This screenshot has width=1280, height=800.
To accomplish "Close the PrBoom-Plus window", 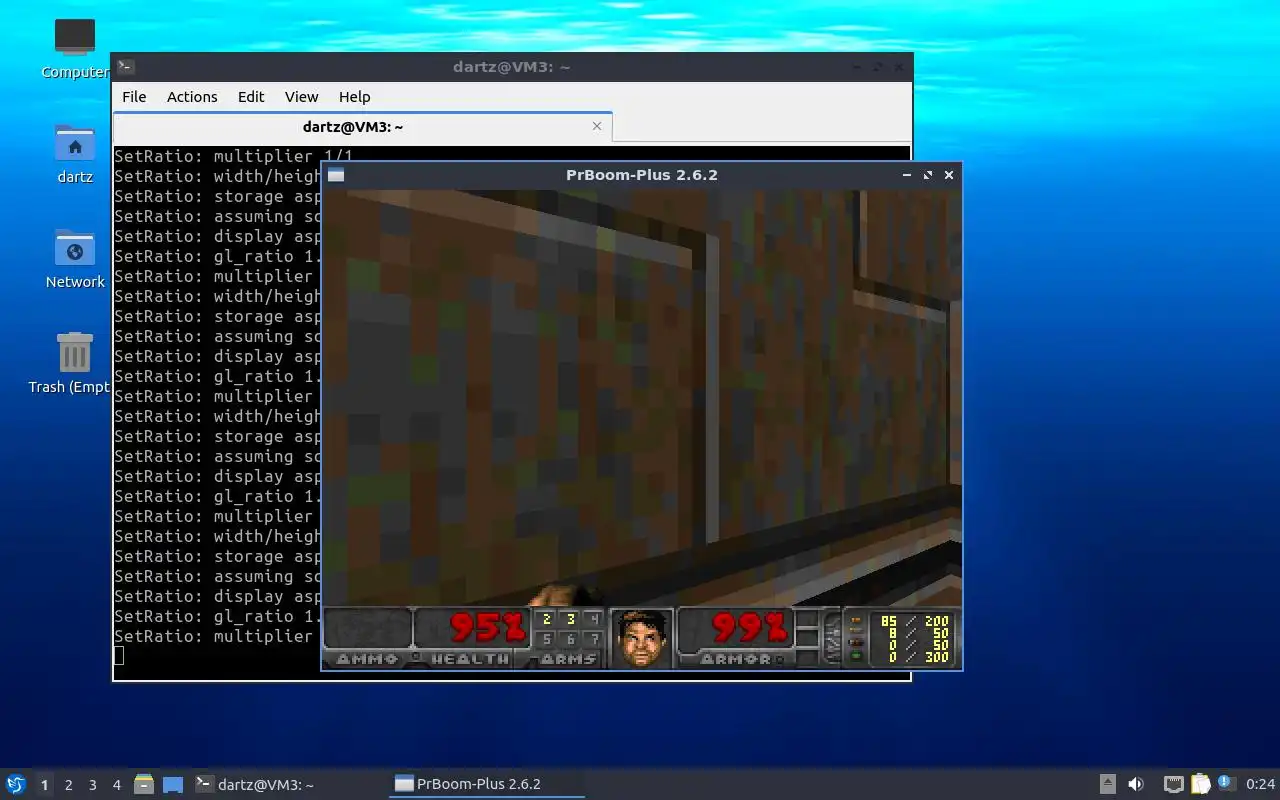I will [949, 175].
